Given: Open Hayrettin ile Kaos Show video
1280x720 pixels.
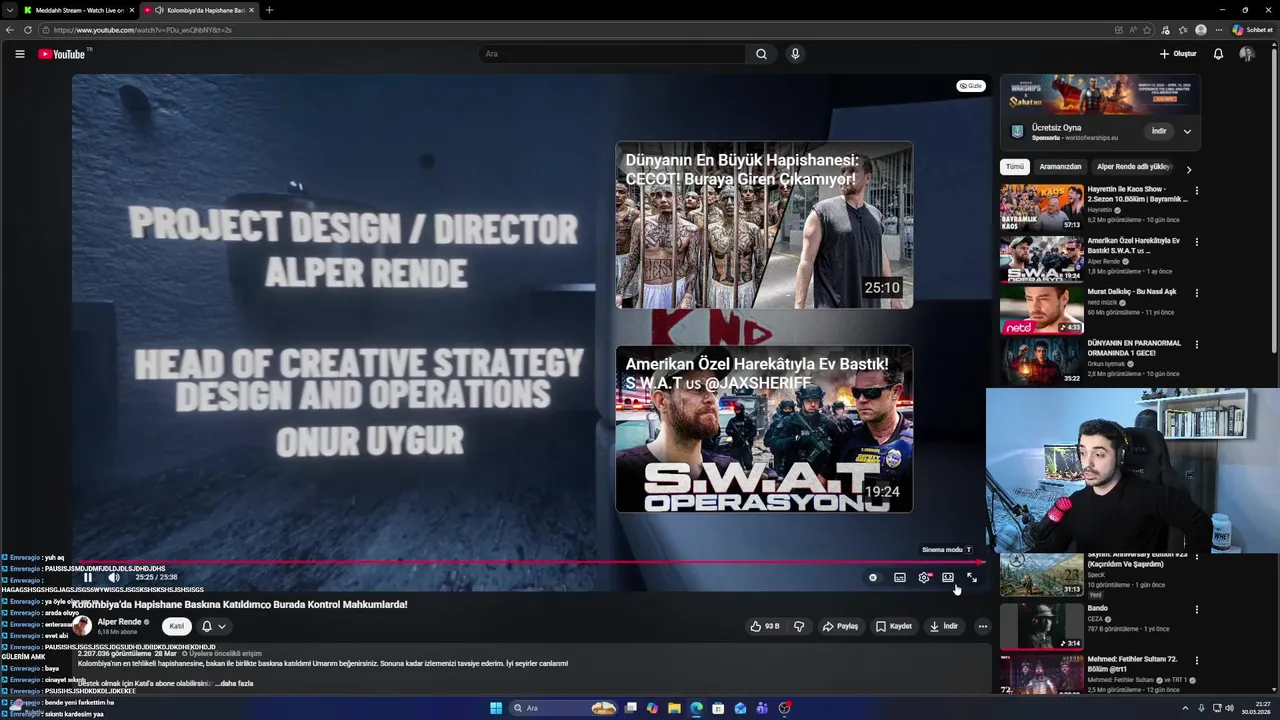Looking at the screenshot, I should coord(1042,208).
